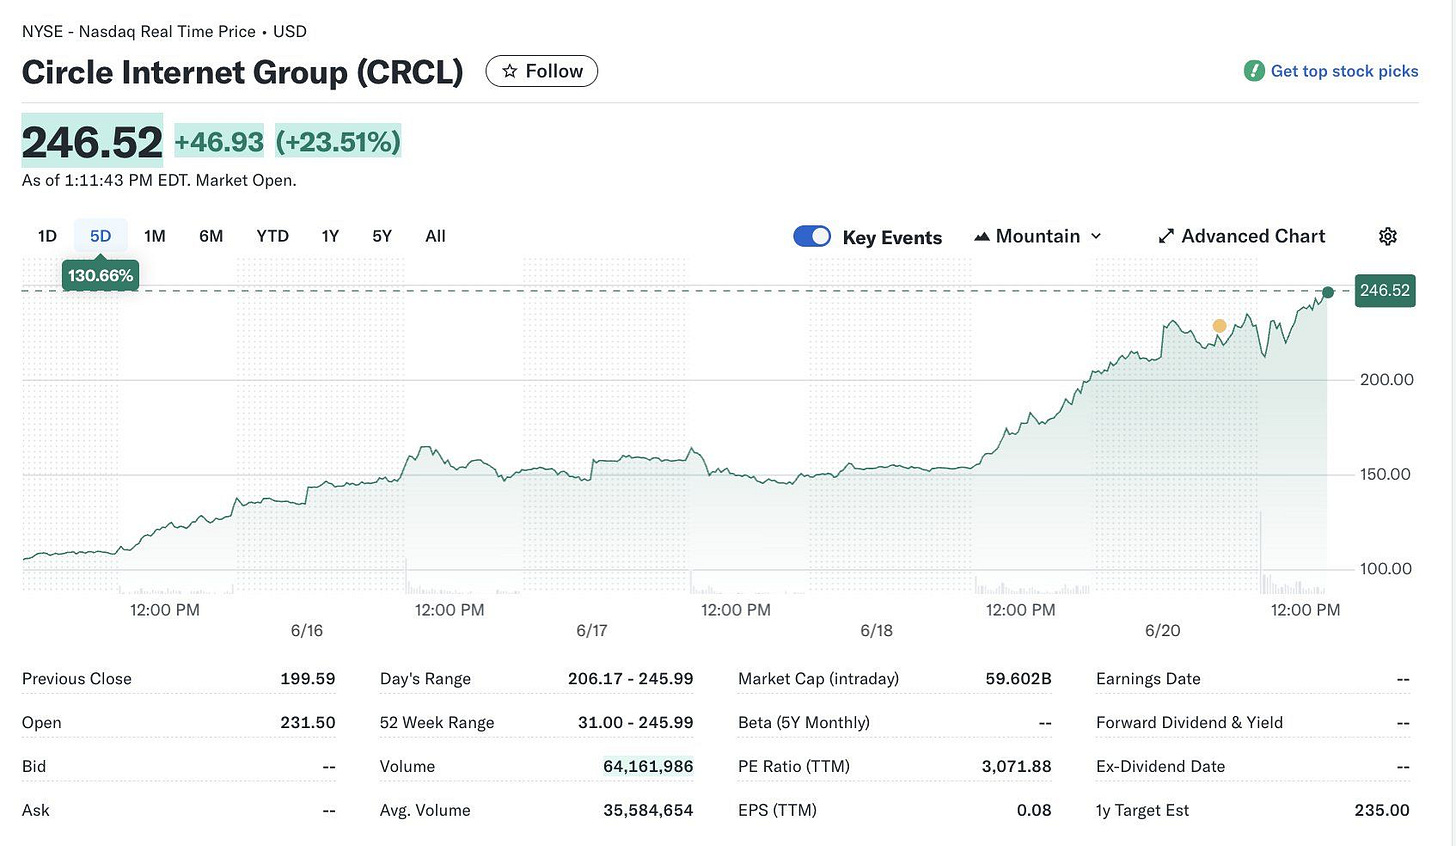Click the +46.93 price change figure
1456x846 pixels.
point(219,142)
